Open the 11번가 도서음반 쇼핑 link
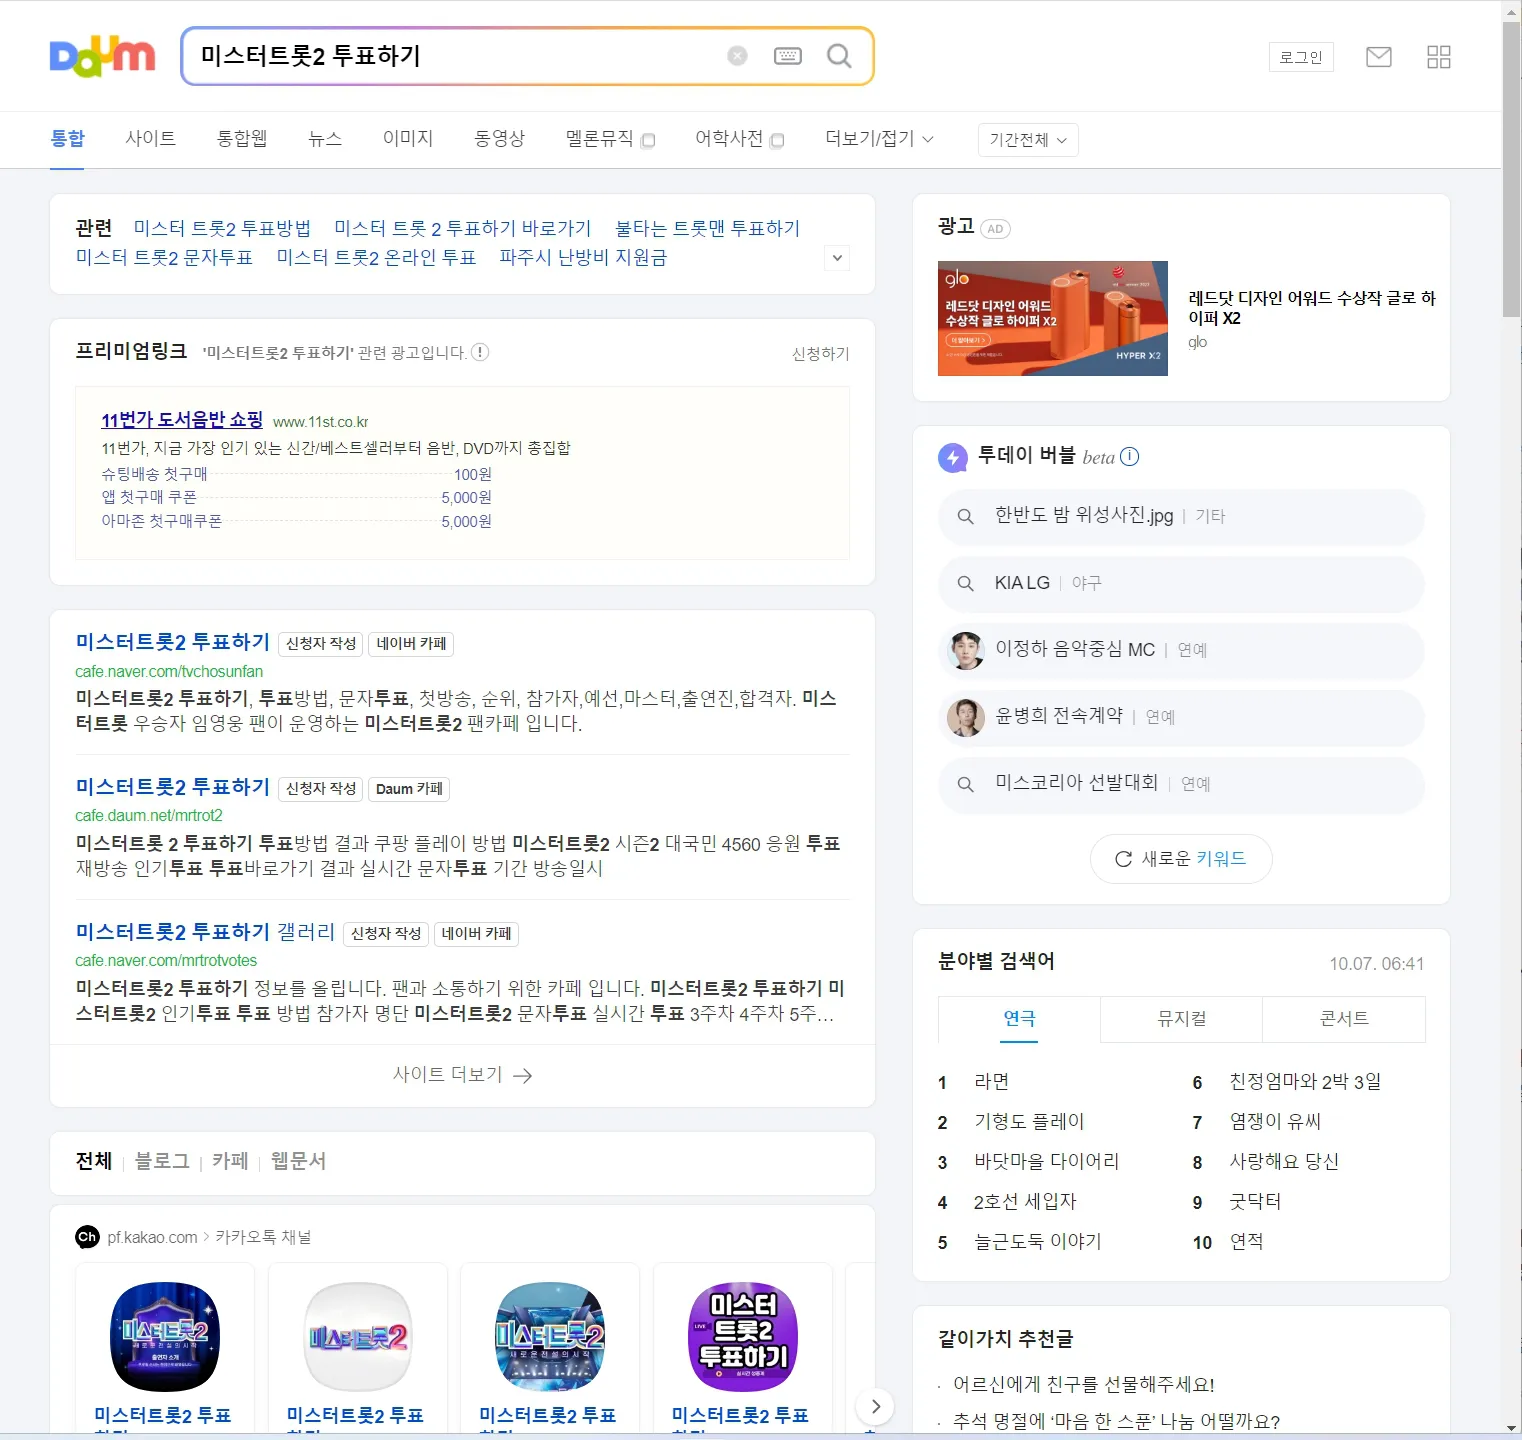 pyautogui.click(x=182, y=420)
